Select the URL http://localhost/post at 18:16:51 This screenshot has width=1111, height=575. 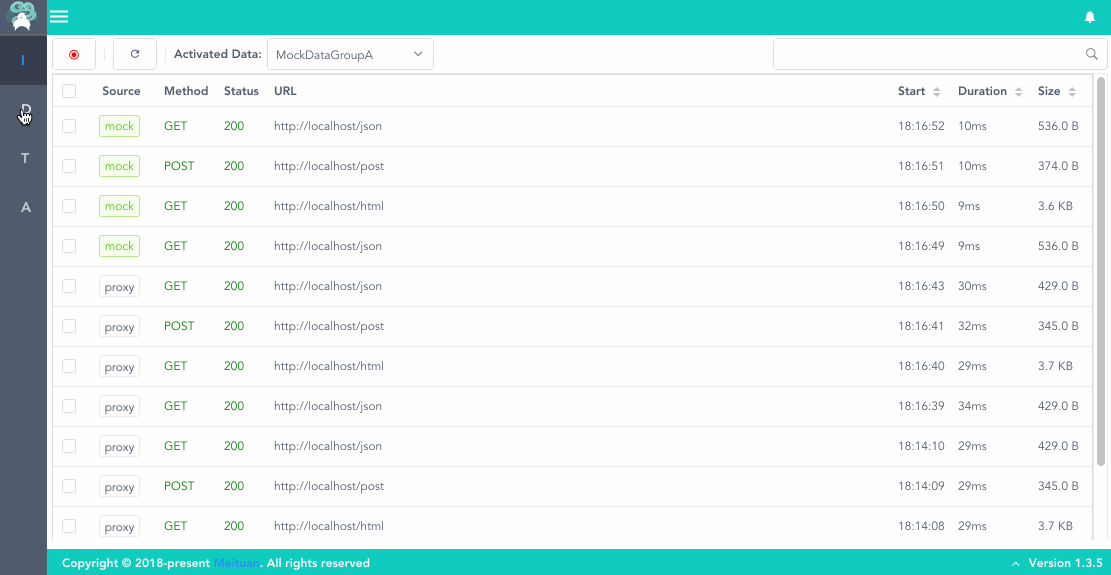click(x=329, y=166)
